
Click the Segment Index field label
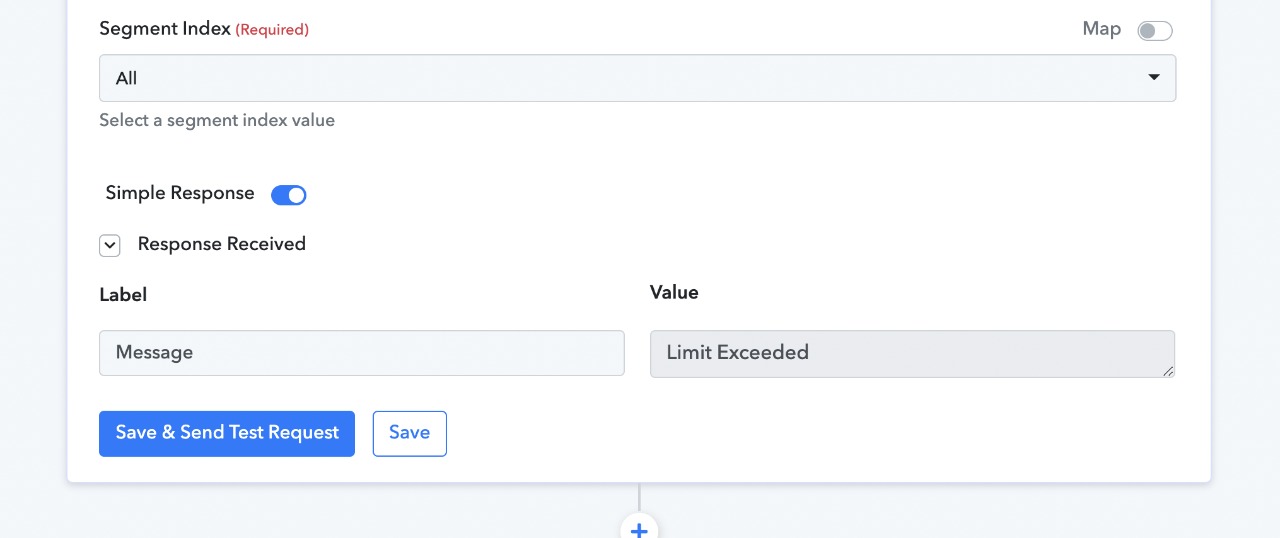[x=165, y=29]
